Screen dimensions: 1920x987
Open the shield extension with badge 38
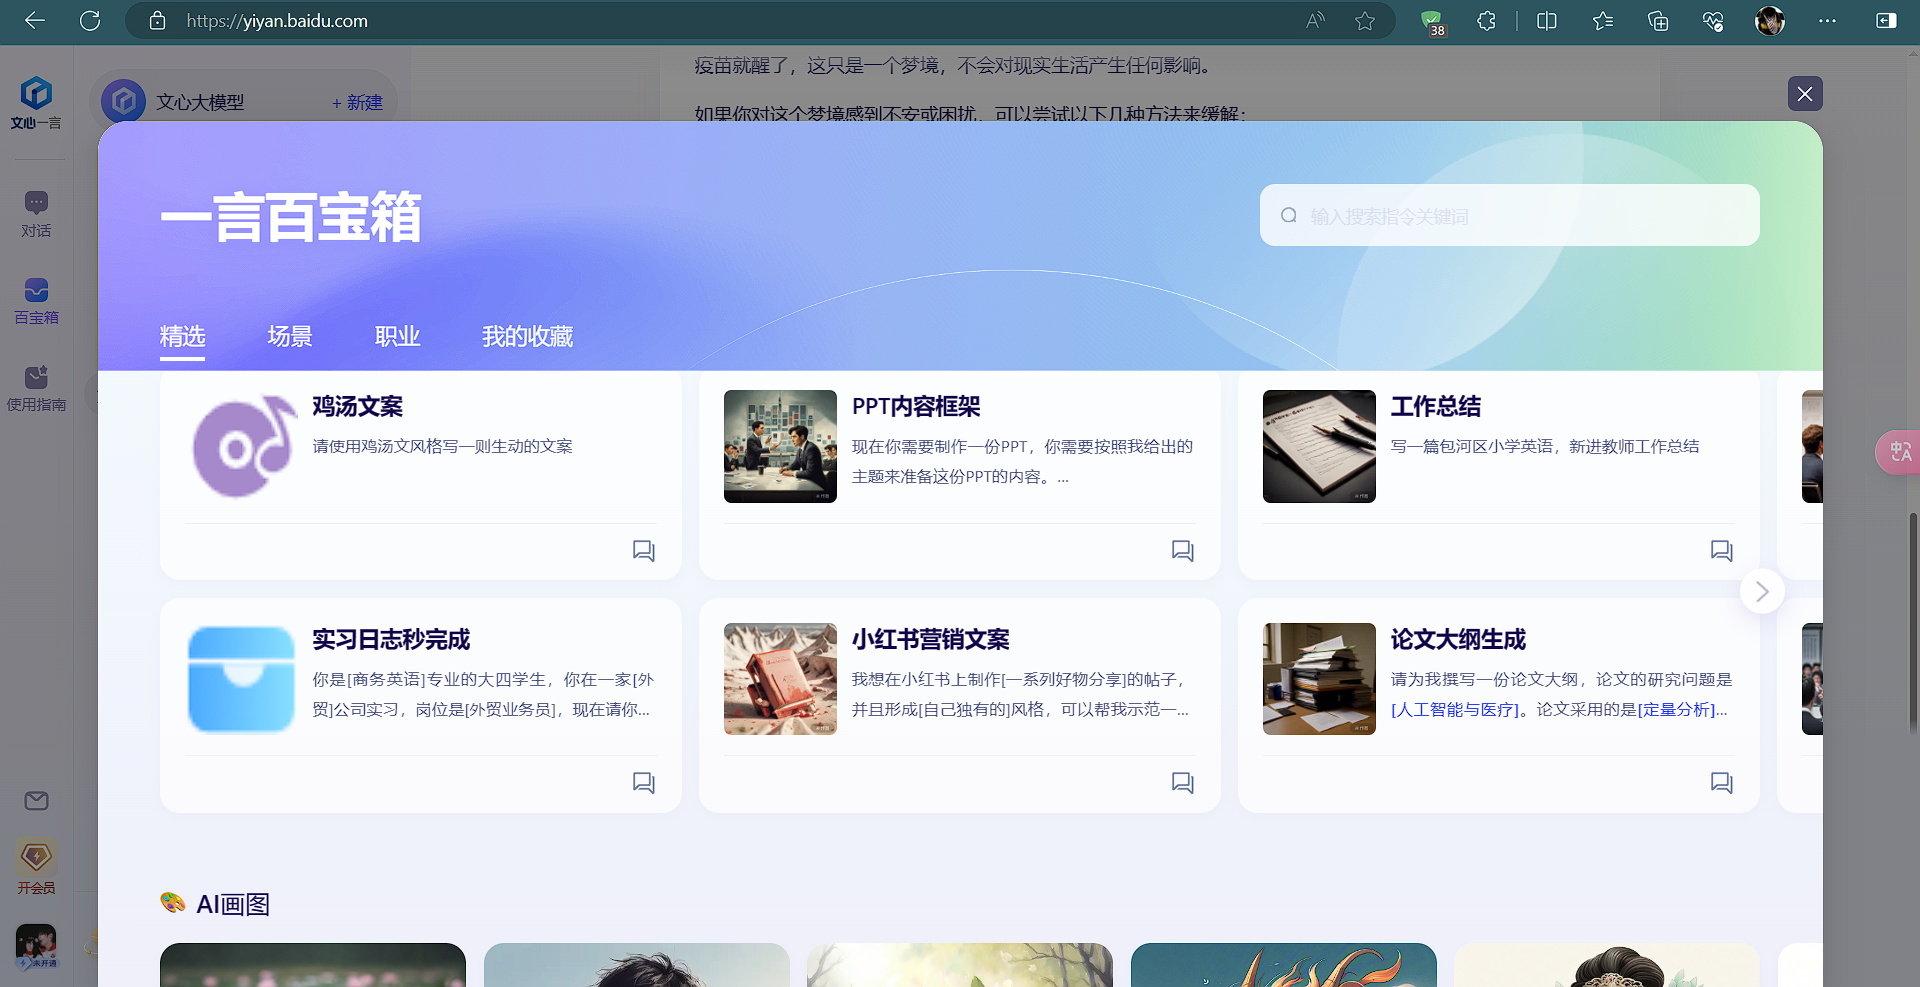(x=1433, y=22)
